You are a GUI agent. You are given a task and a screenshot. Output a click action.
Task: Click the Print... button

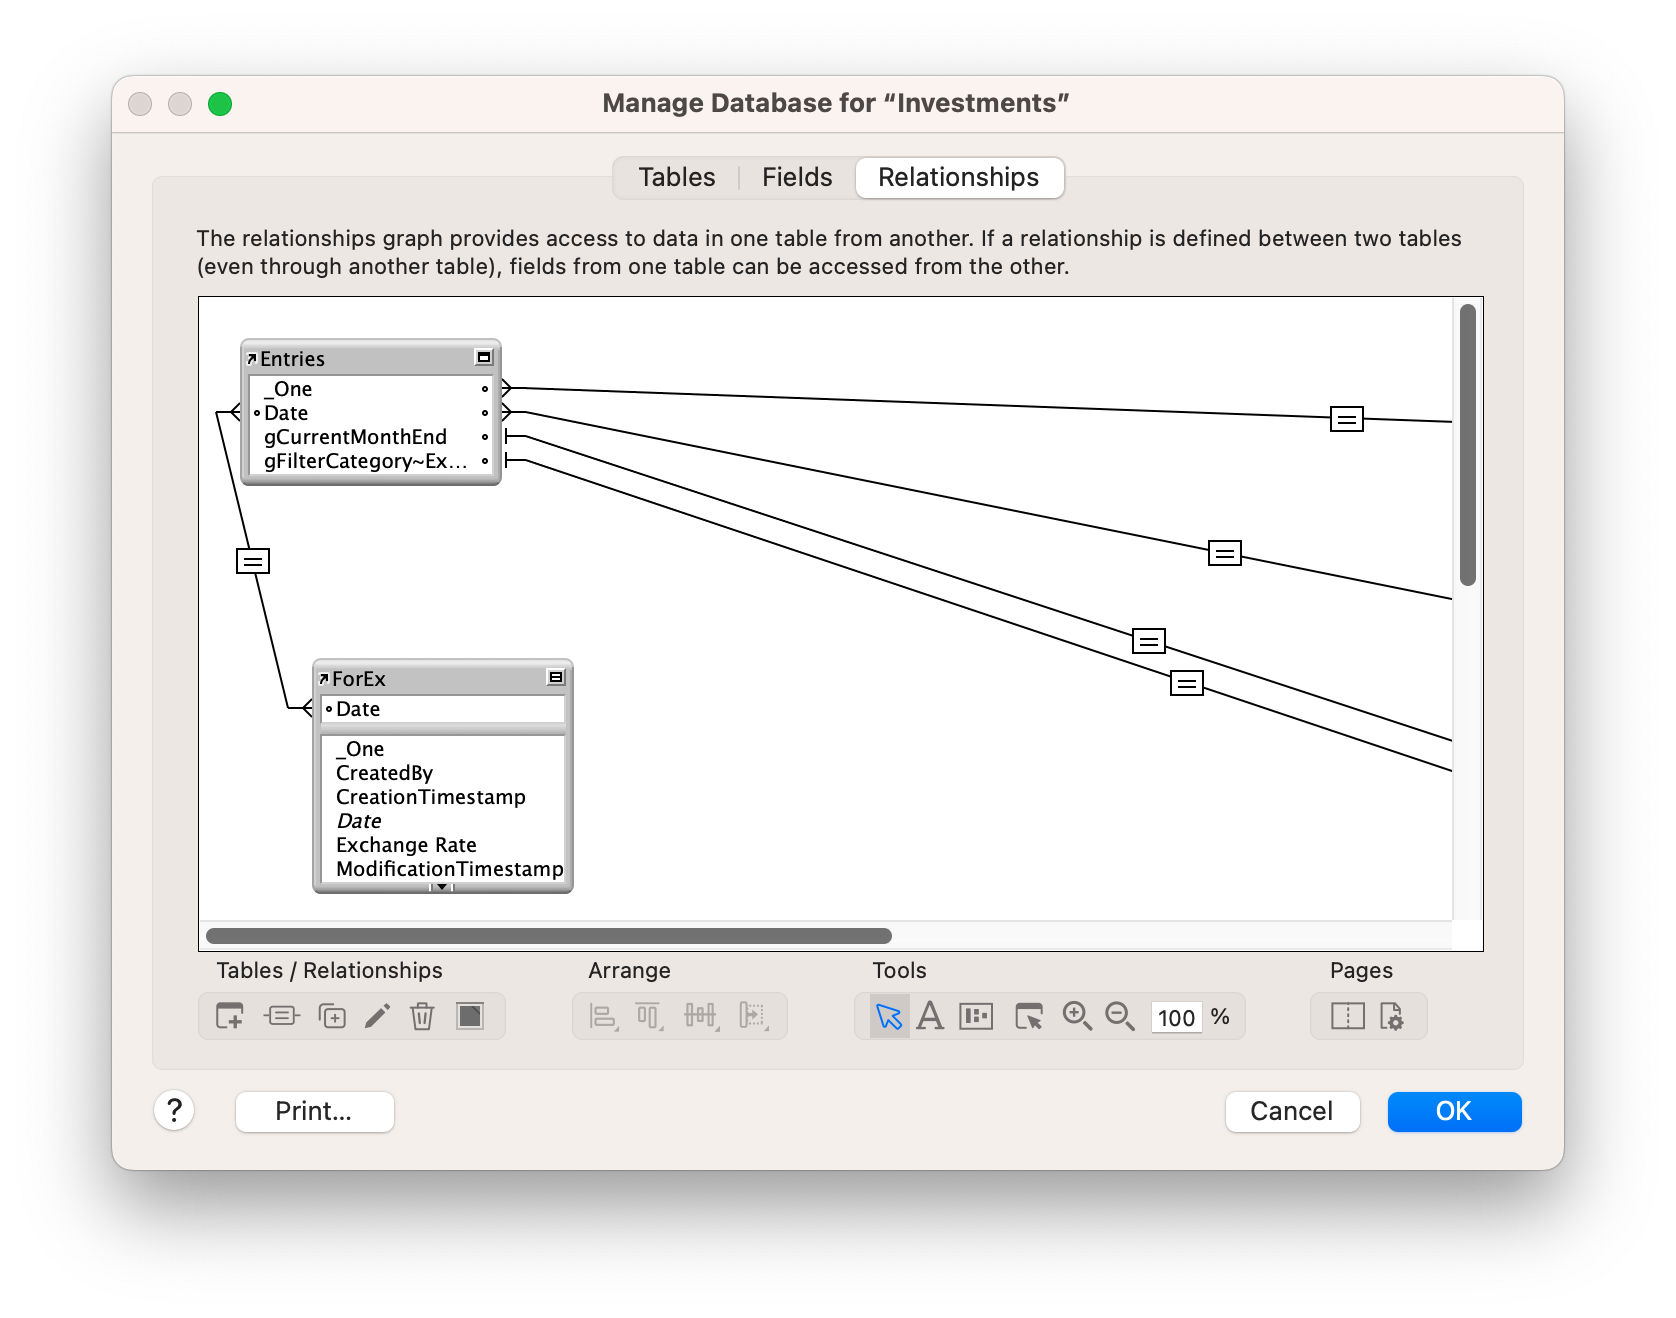tap(314, 1111)
